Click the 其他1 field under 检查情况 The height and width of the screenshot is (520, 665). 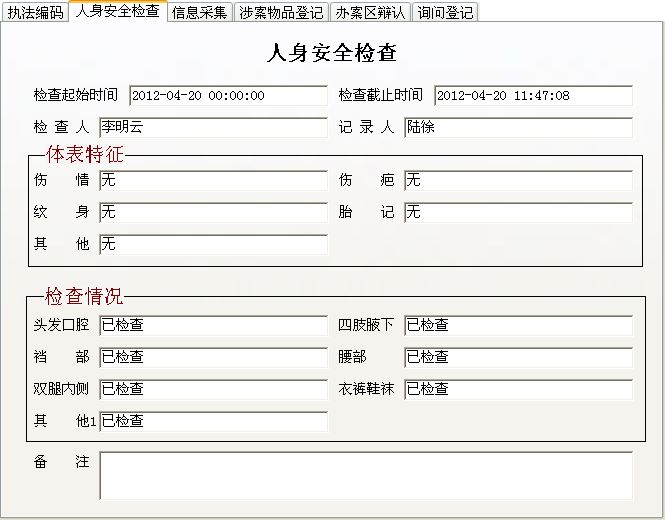pos(213,421)
